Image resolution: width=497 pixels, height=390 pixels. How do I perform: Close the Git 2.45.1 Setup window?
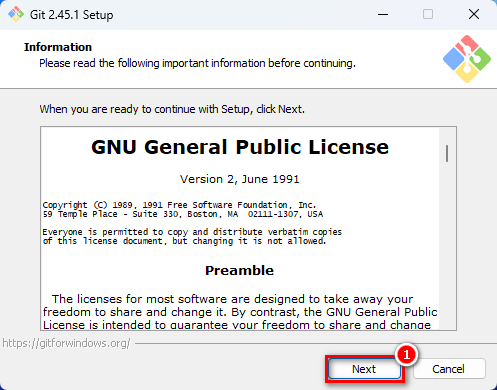pos(474,15)
